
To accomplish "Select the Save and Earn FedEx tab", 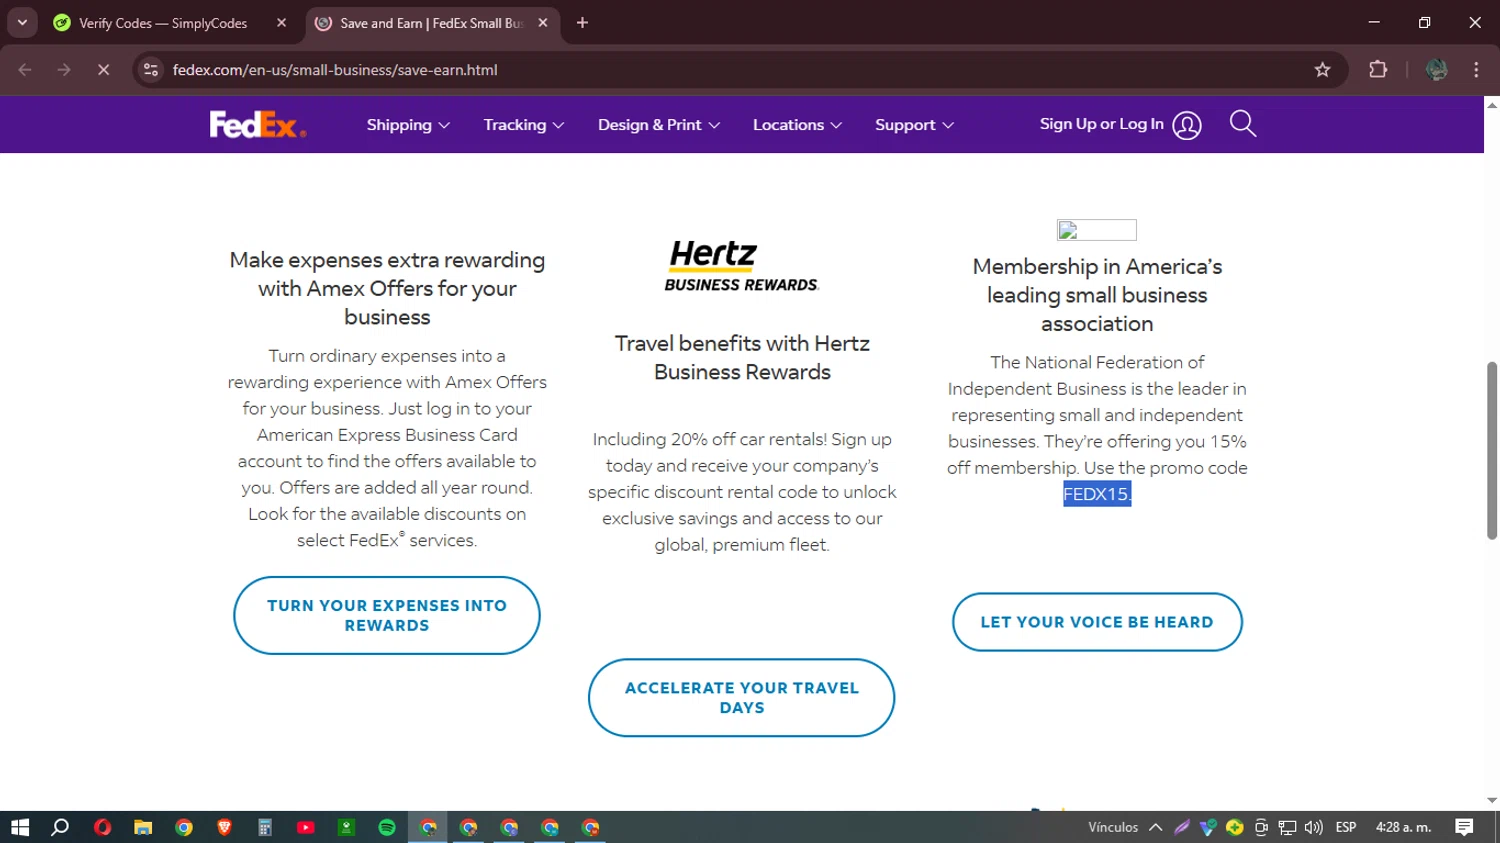I will (432, 23).
